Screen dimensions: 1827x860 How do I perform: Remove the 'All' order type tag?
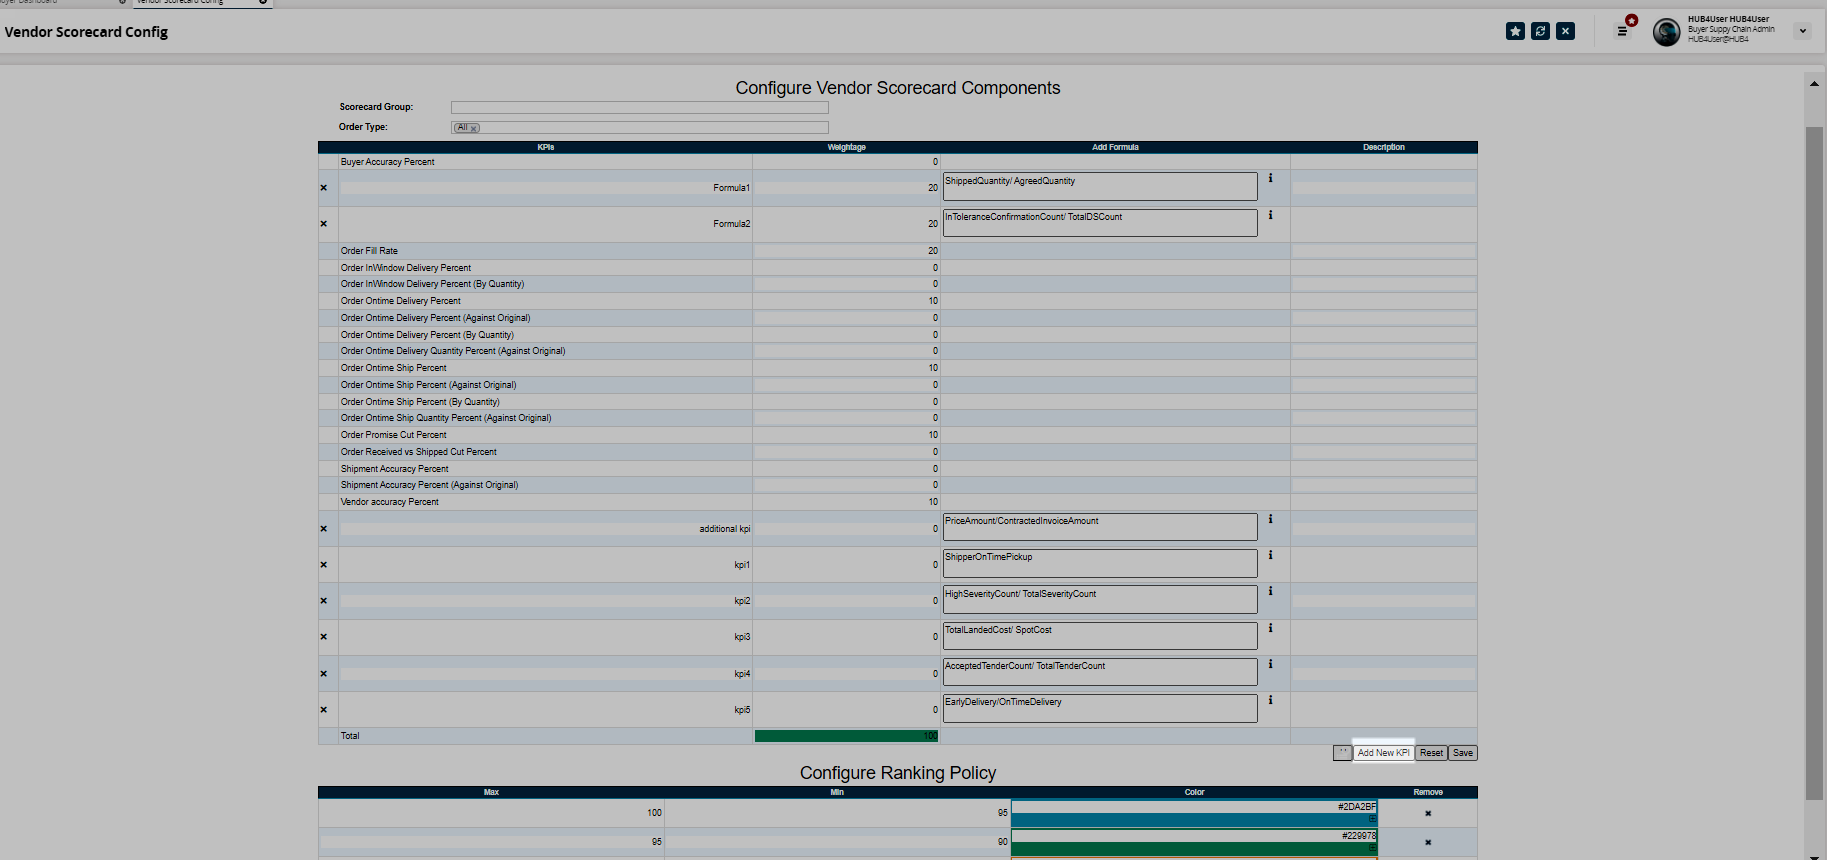(x=474, y=128)
